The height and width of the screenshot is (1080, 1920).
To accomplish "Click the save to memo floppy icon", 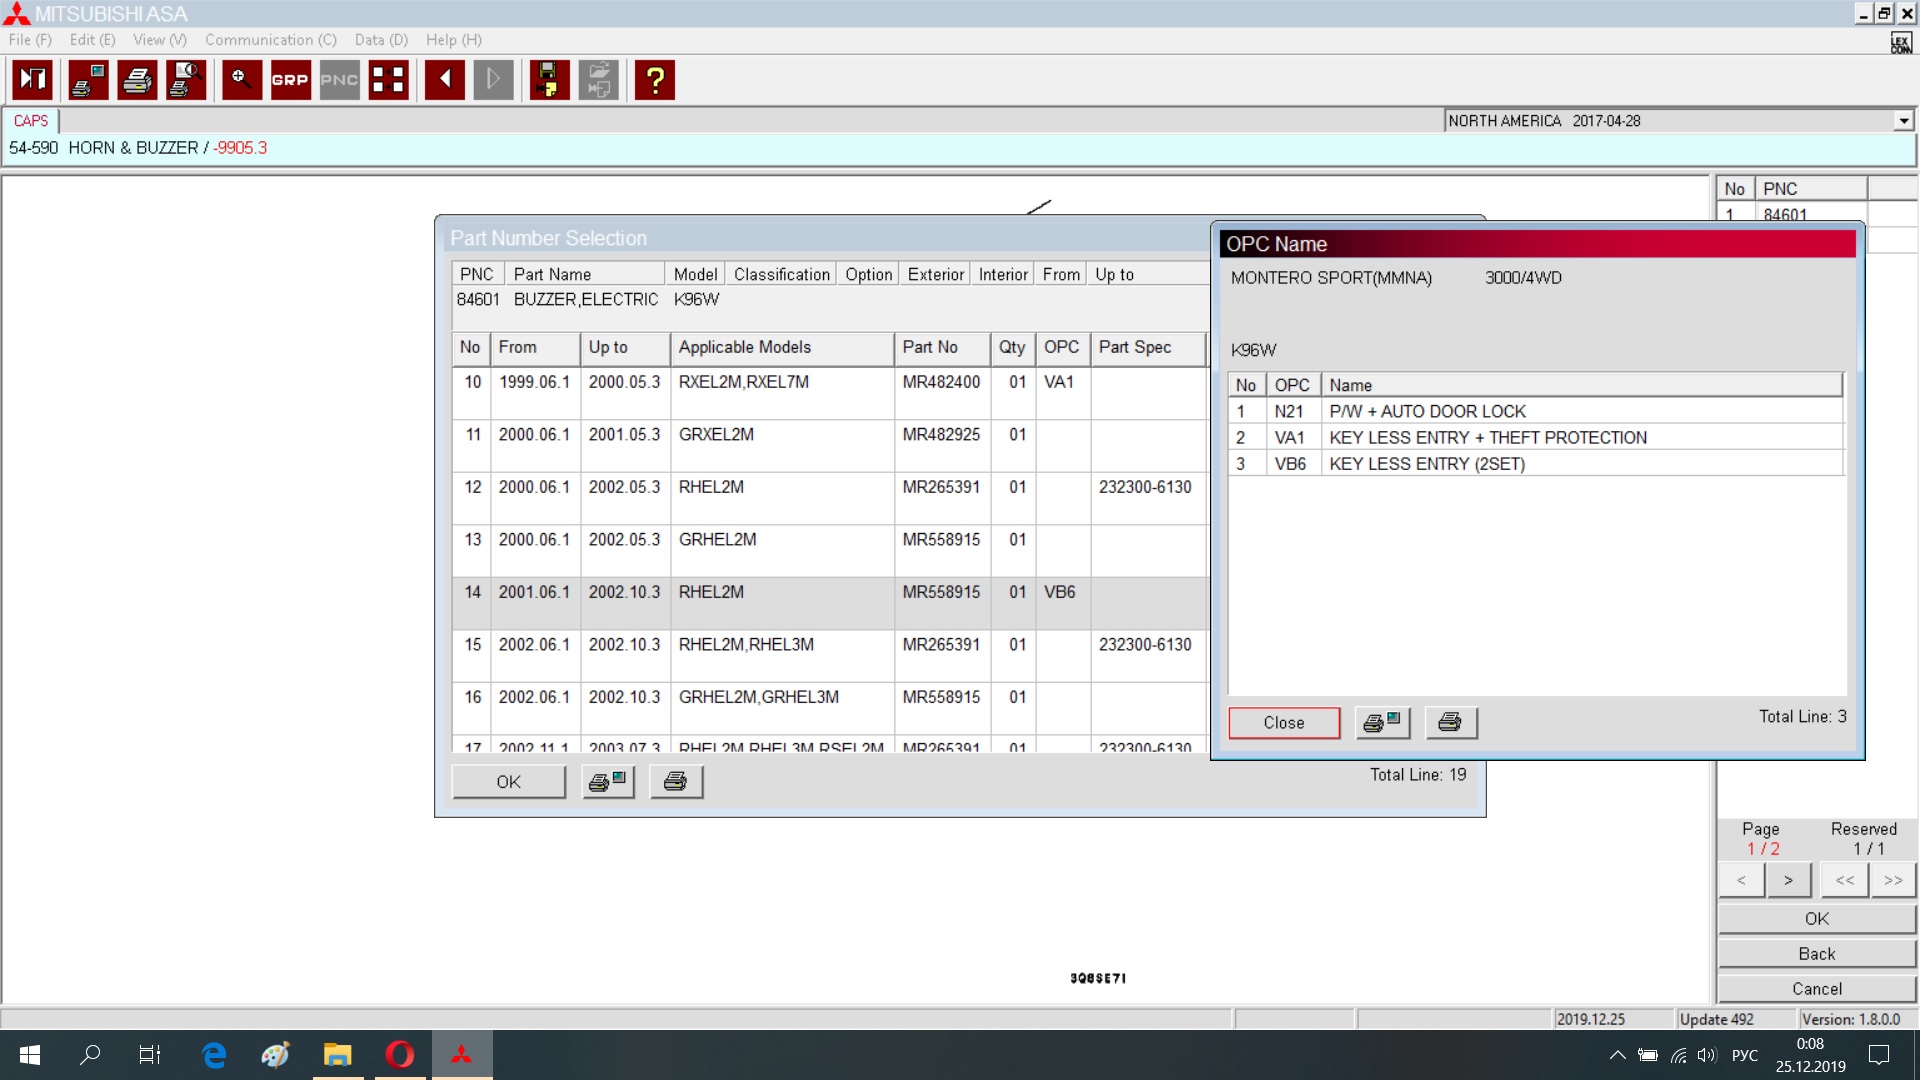I will pos(548,80).
